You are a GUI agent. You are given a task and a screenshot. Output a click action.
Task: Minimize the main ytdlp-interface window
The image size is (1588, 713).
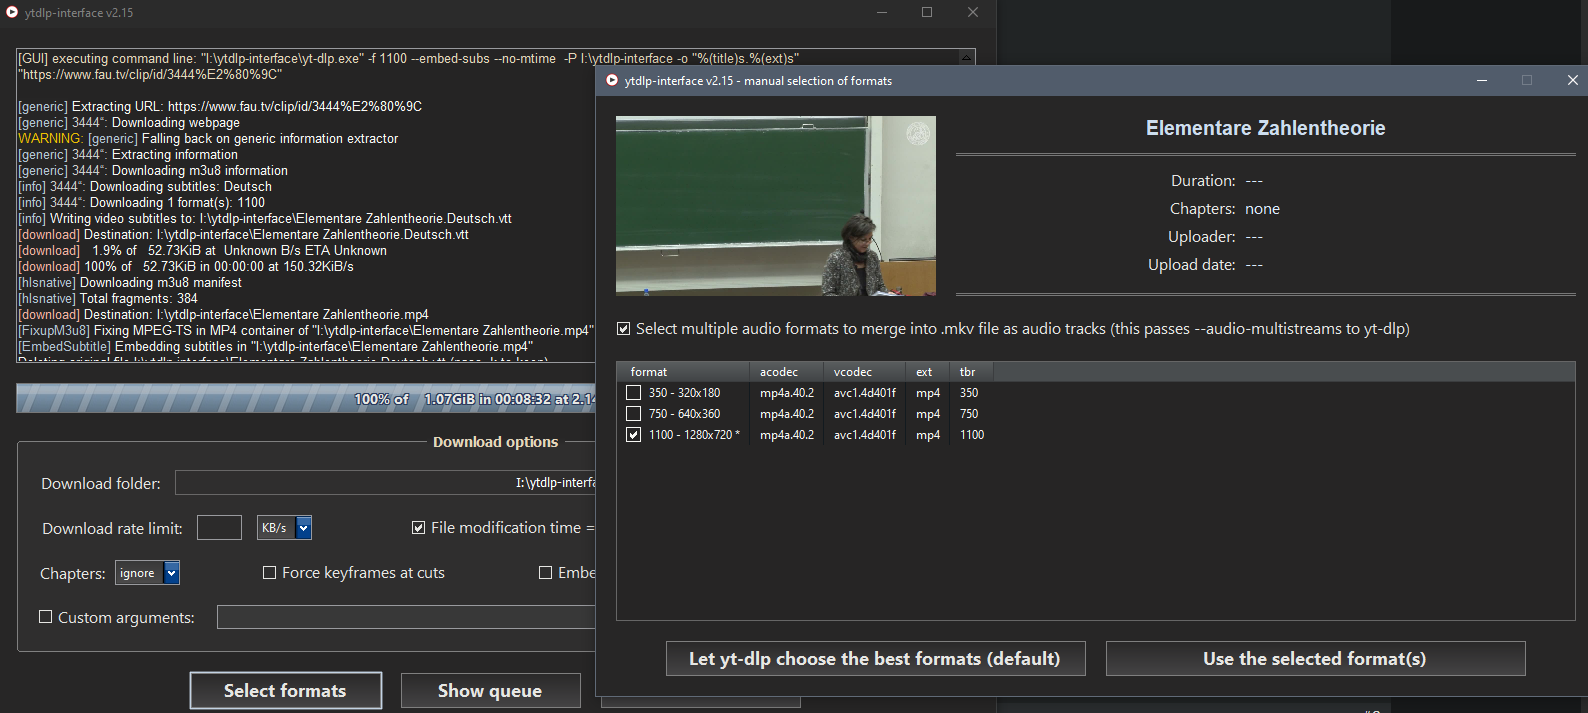[x=882, y=12]
